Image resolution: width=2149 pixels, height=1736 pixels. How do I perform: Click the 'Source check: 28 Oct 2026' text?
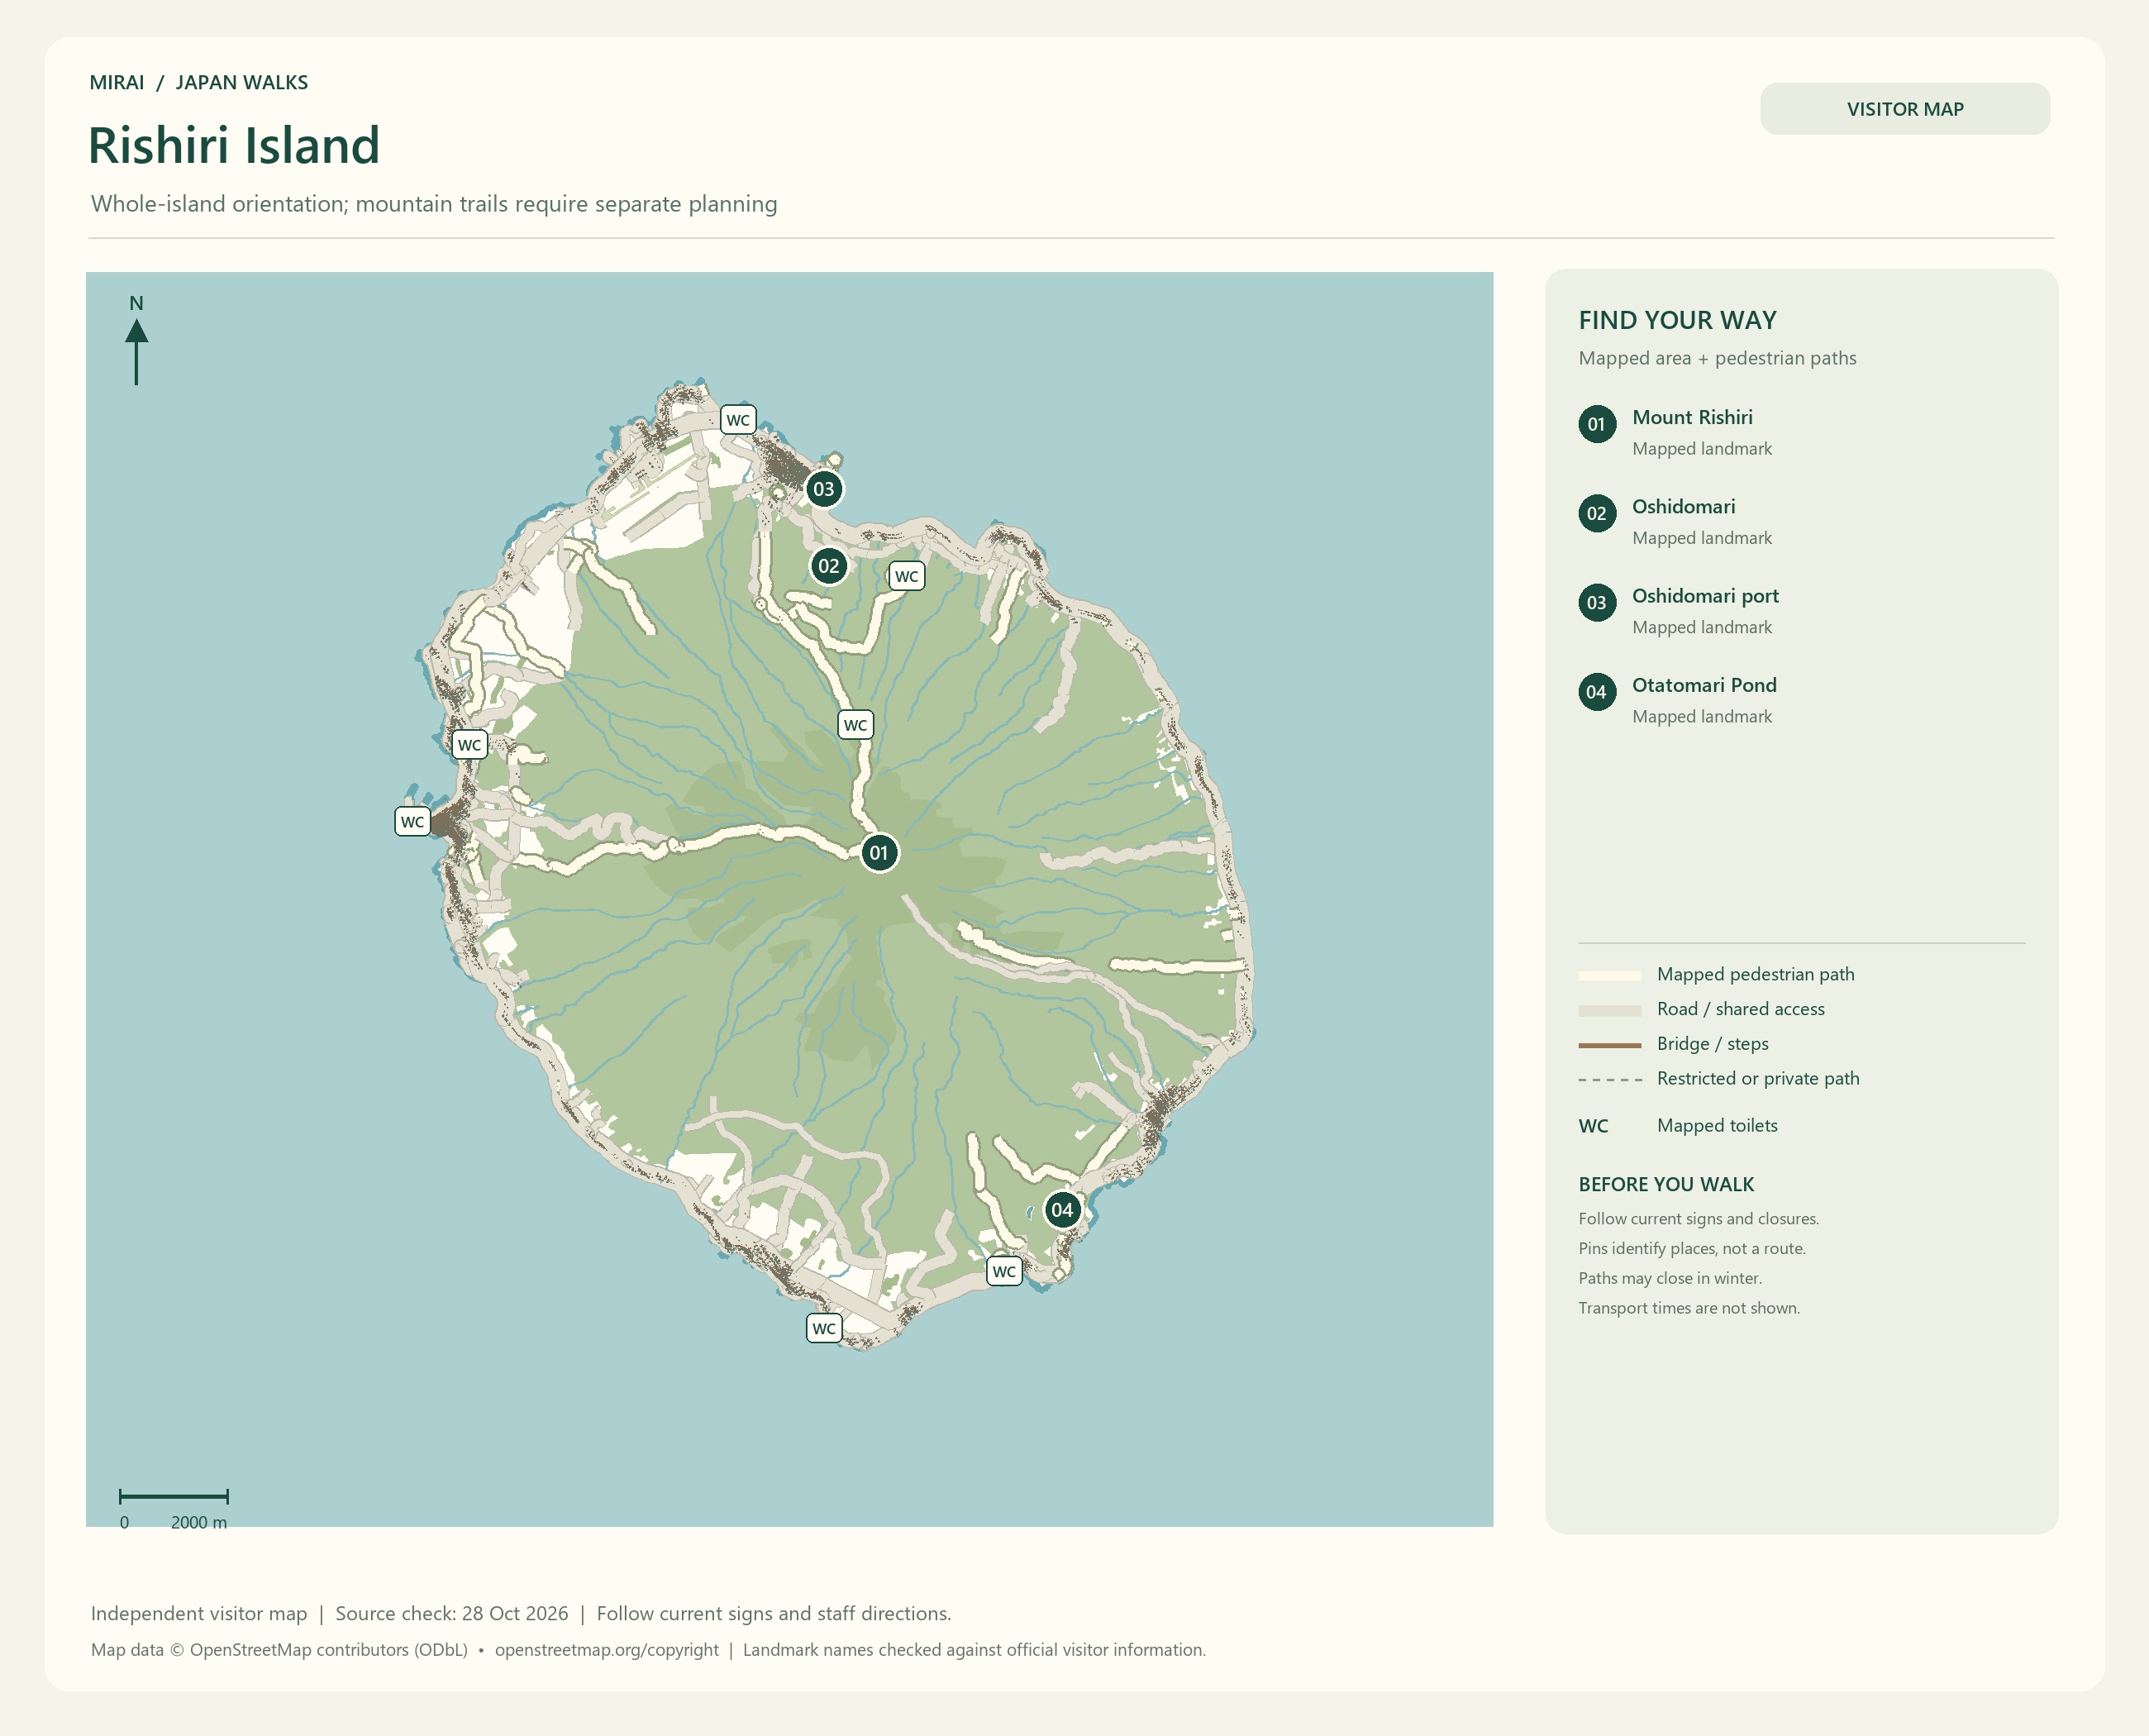452,1613
